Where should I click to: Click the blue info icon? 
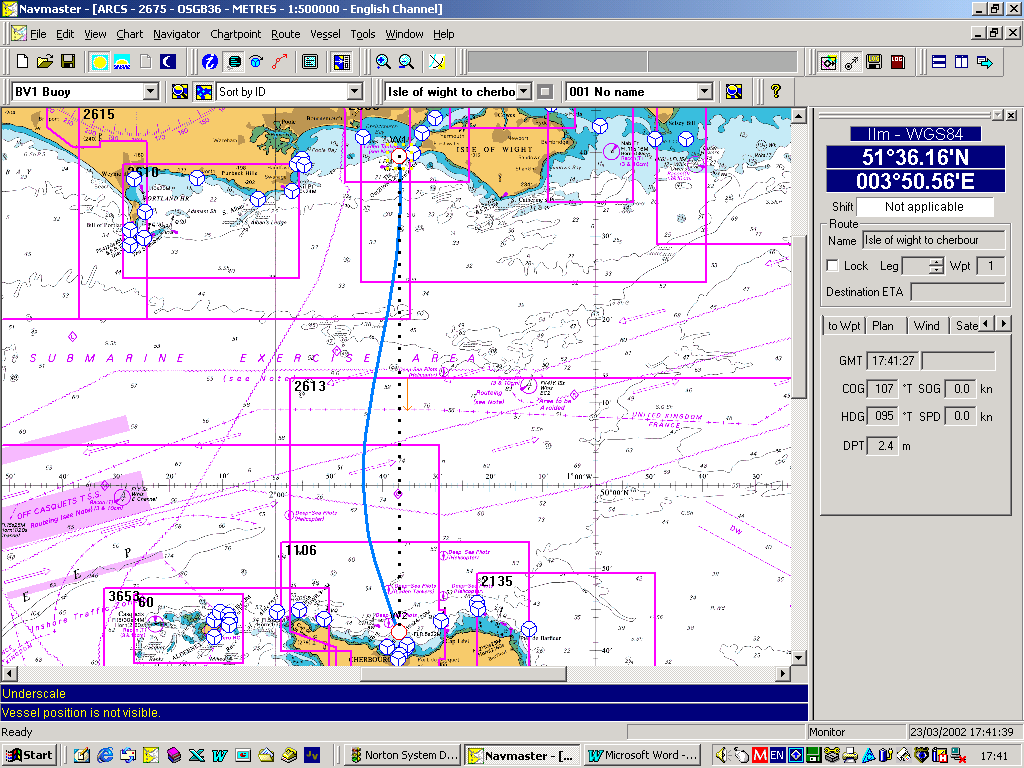point(209,62)
